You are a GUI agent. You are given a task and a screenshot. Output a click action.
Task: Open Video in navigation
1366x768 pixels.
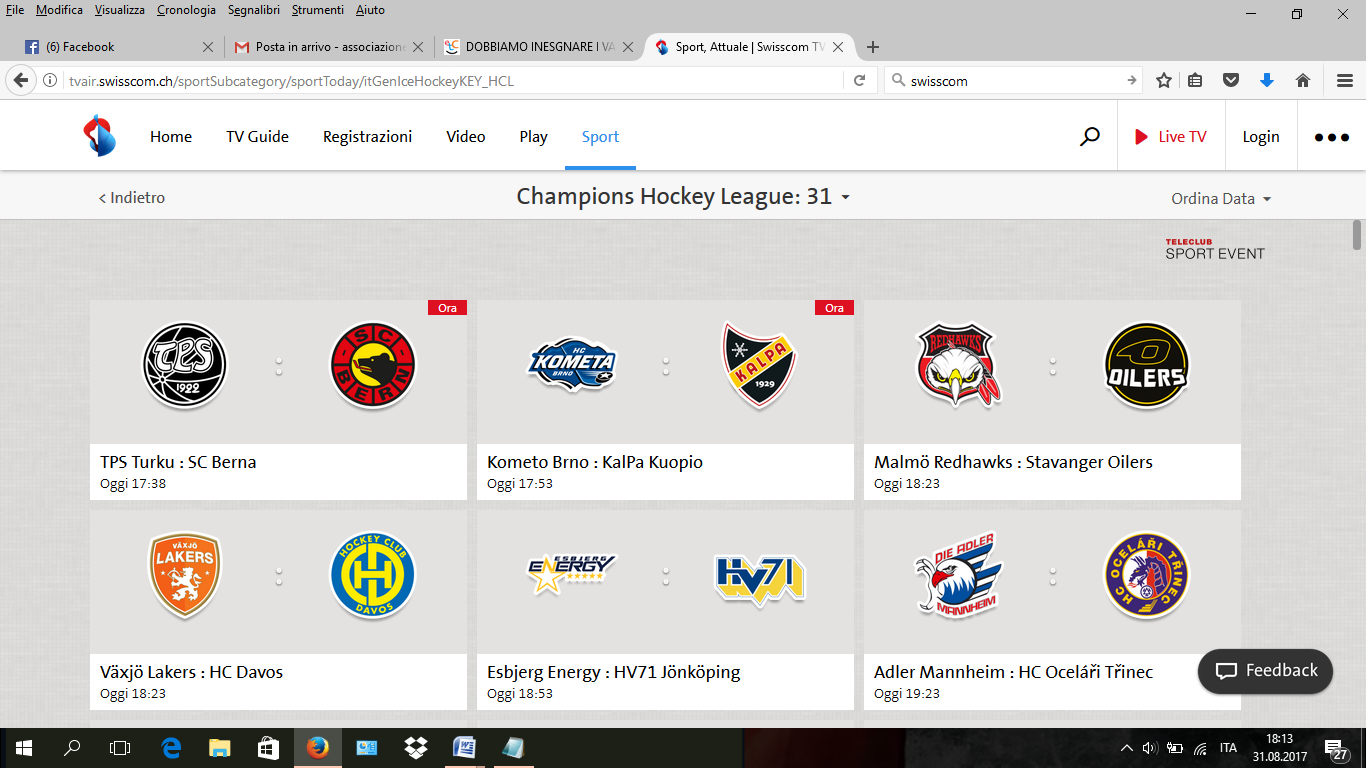466,137
